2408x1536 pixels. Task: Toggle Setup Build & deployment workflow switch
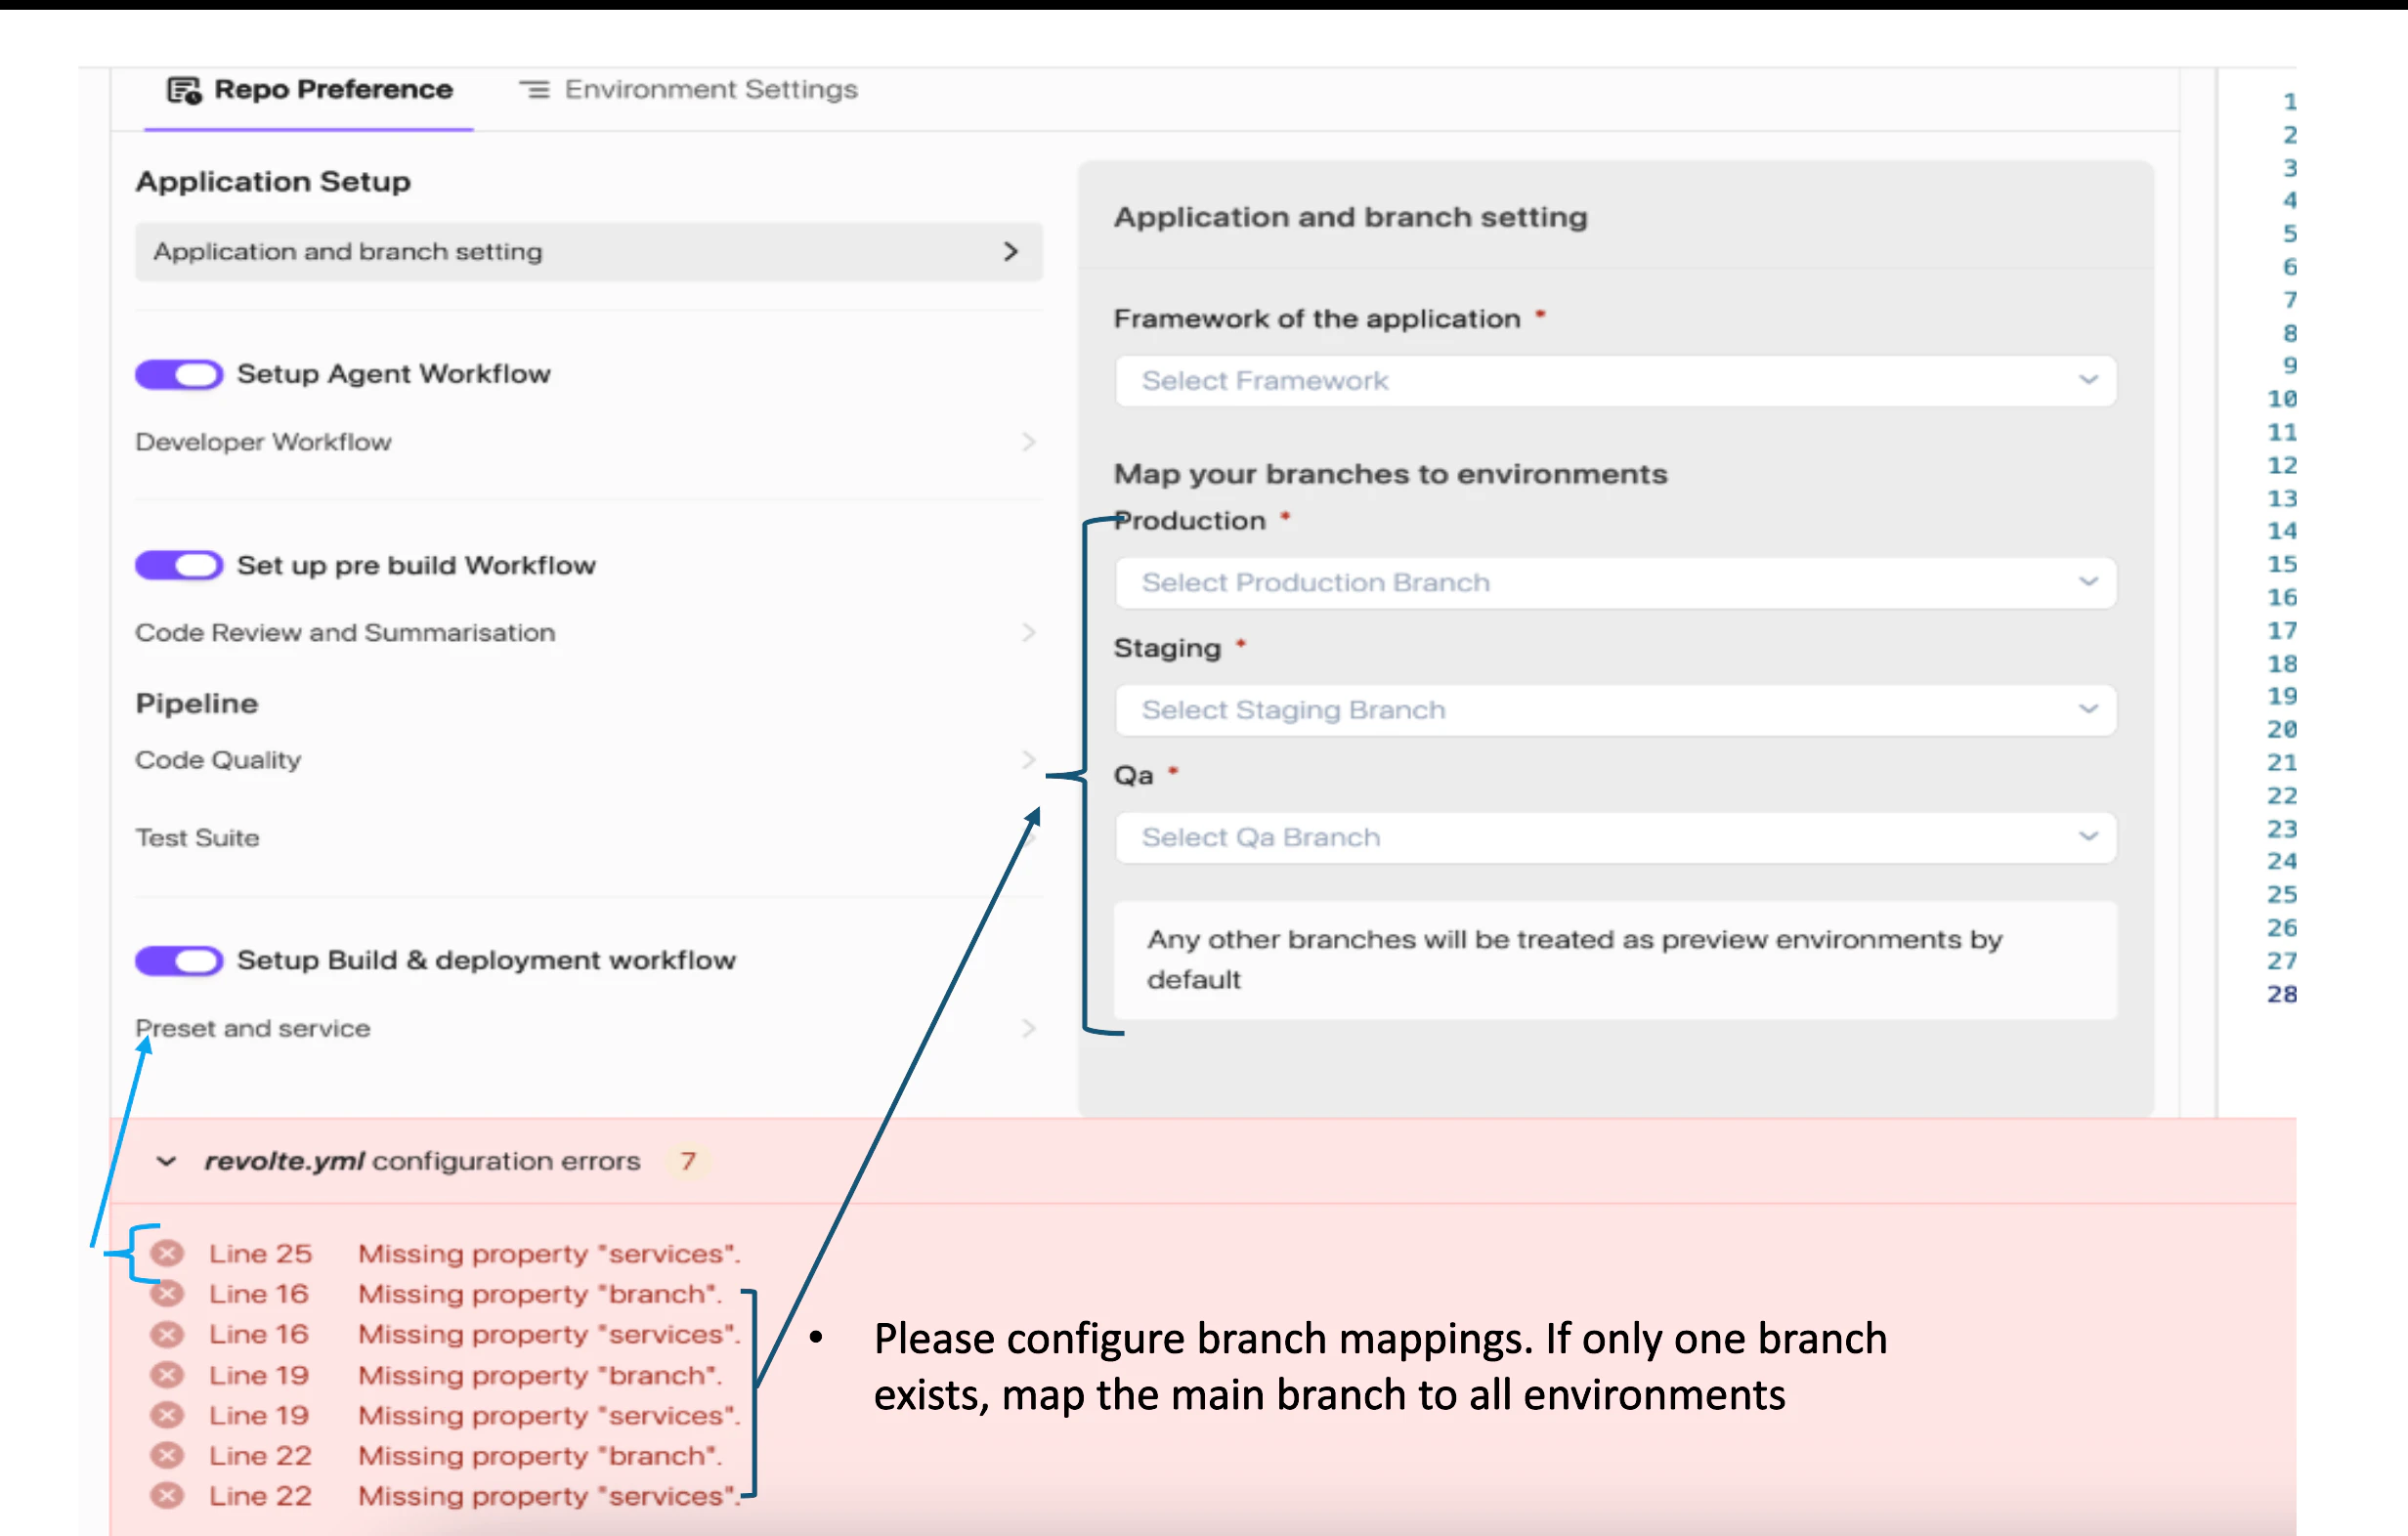click(179, 960)
